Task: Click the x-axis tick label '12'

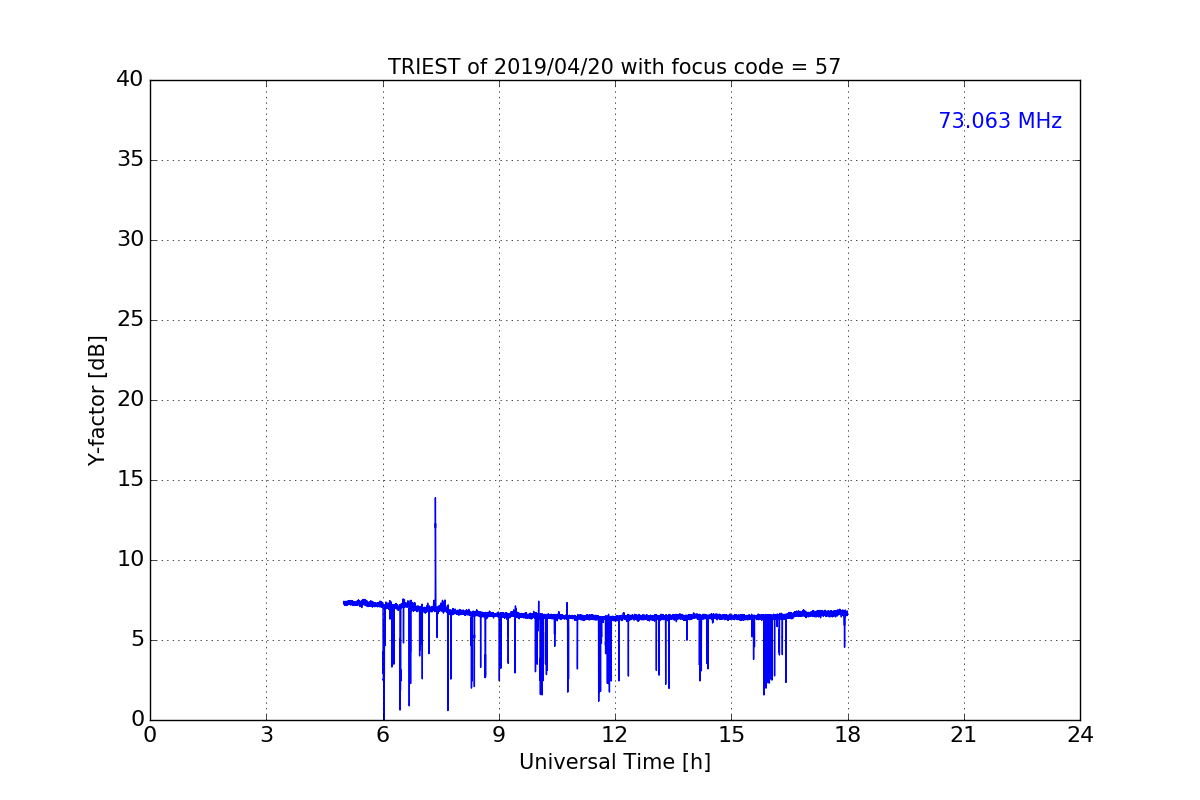Action: pos(615,735)
